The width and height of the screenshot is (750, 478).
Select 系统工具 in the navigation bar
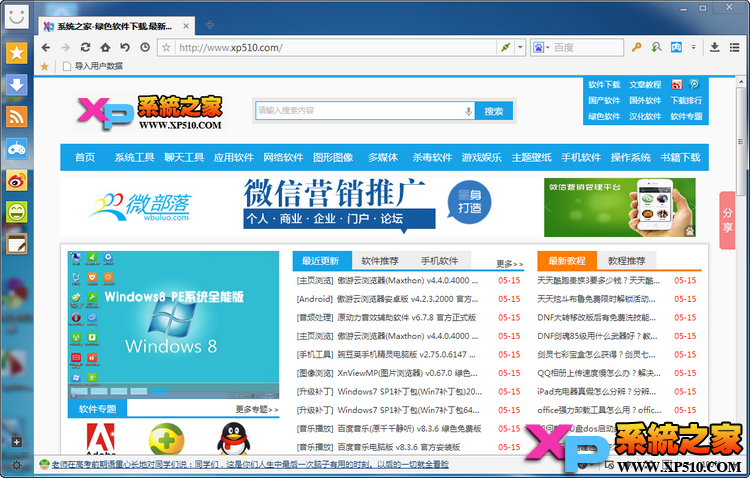click(x=134, y=157)
